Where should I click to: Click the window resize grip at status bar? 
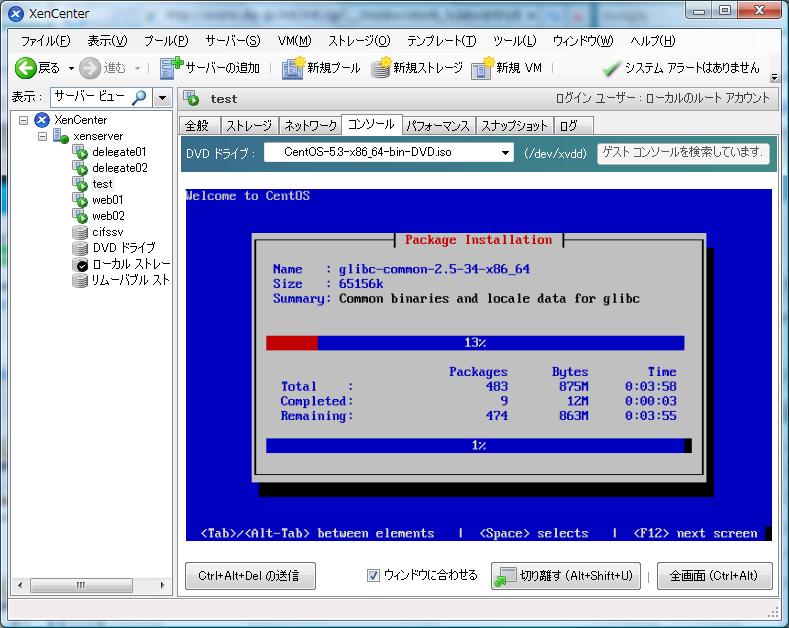click(x=773, y=612)
